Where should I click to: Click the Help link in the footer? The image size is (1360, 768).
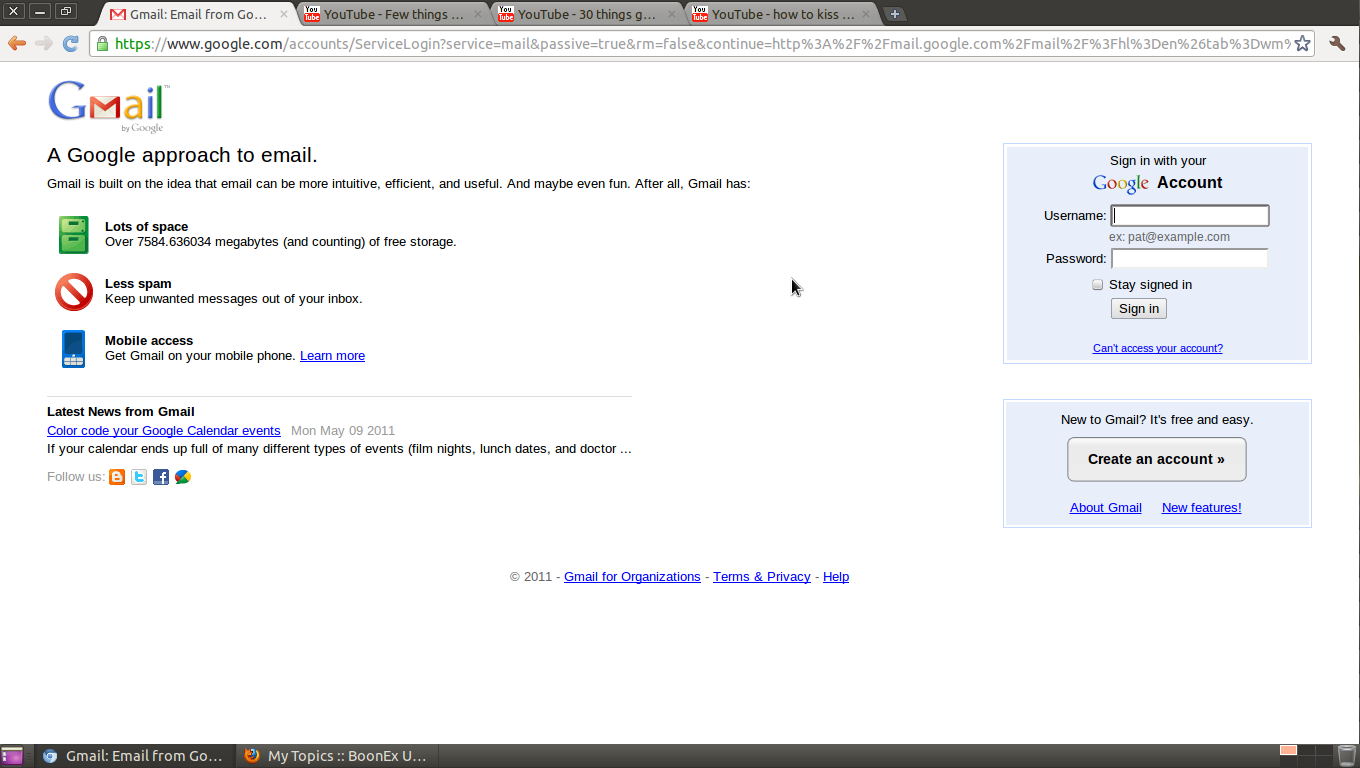pos(836,577)
